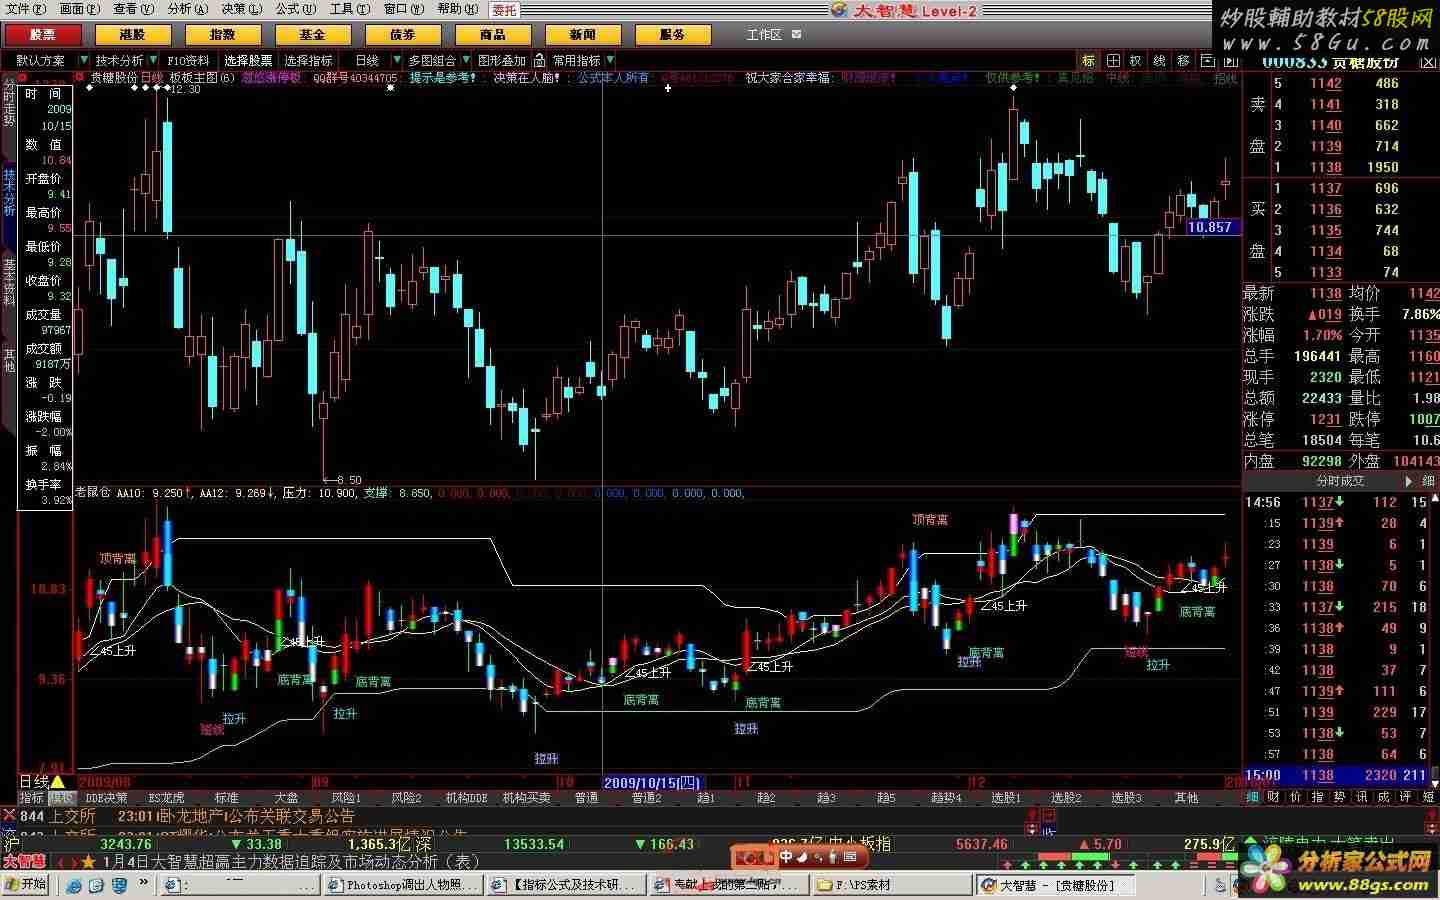The width and height of the screenshot is (1440, 900).
Task: Click the 价 price icon at panel bottom
Action: click(1295, 797)
